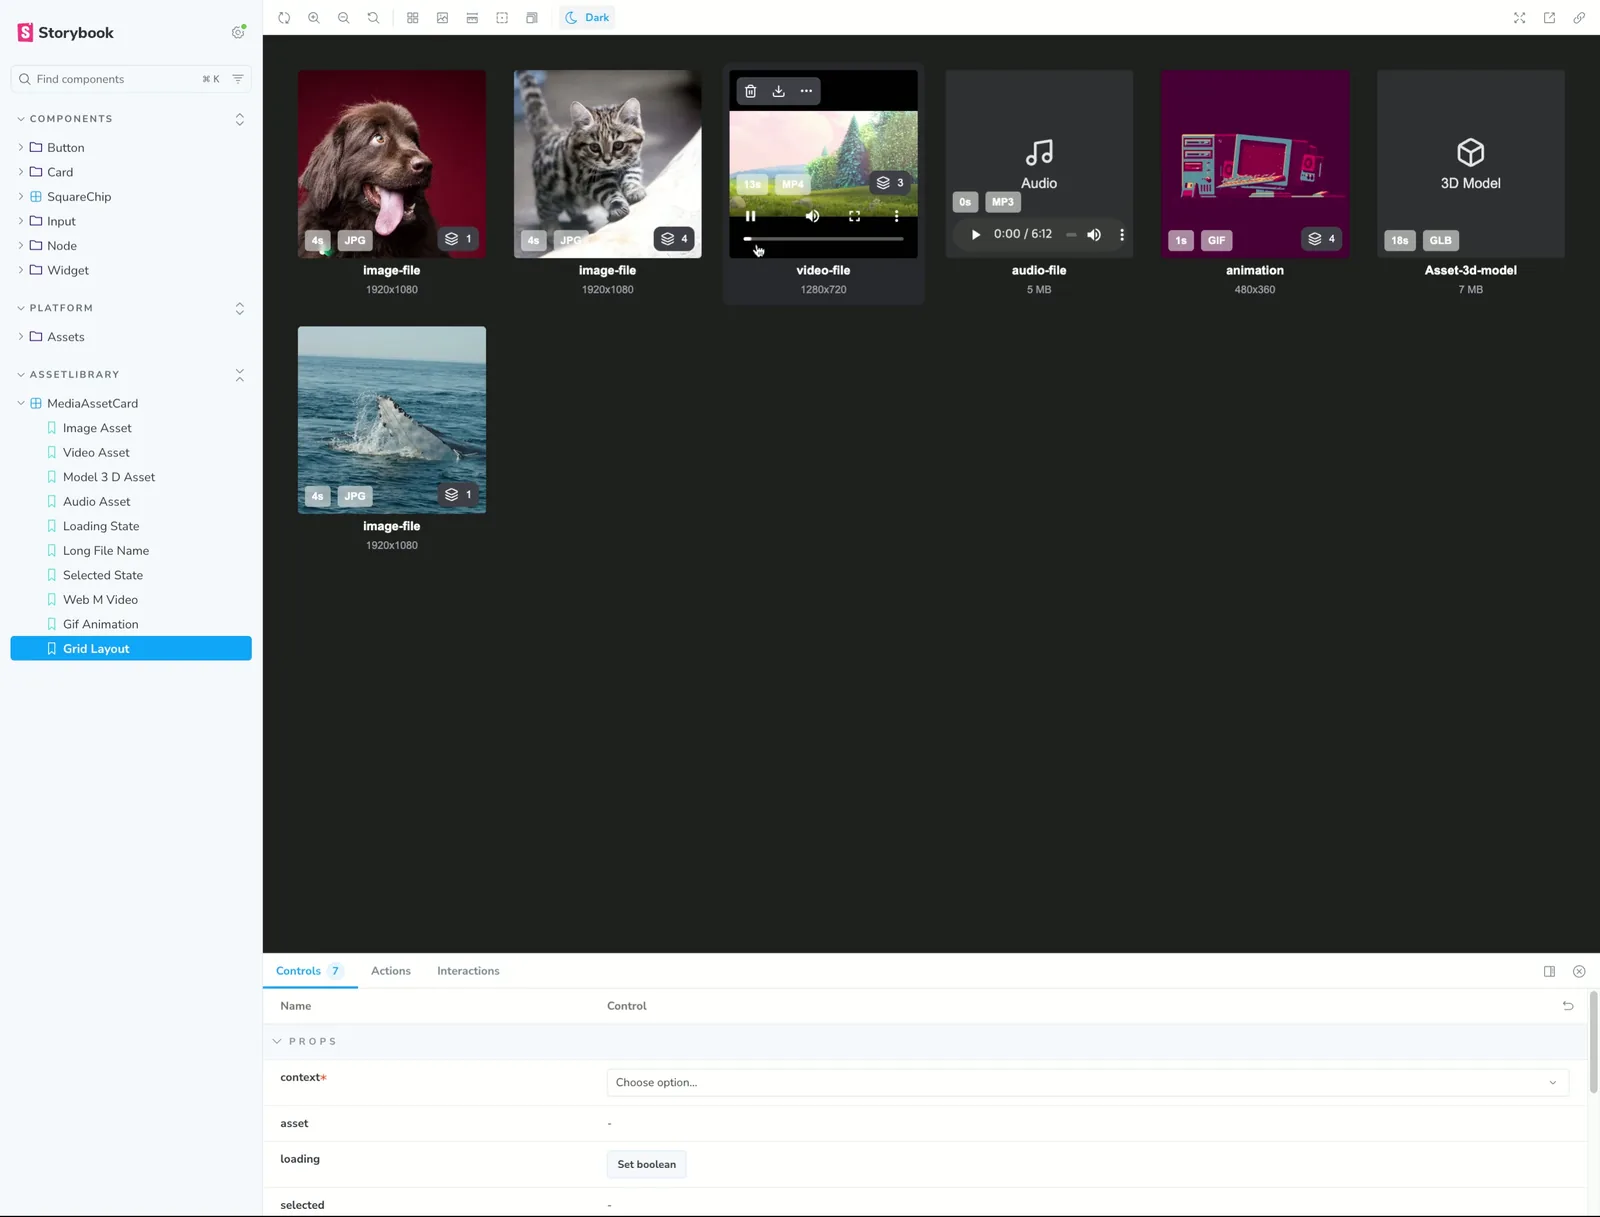Reset controls to defaults icon

(x=1568, y=1006)
